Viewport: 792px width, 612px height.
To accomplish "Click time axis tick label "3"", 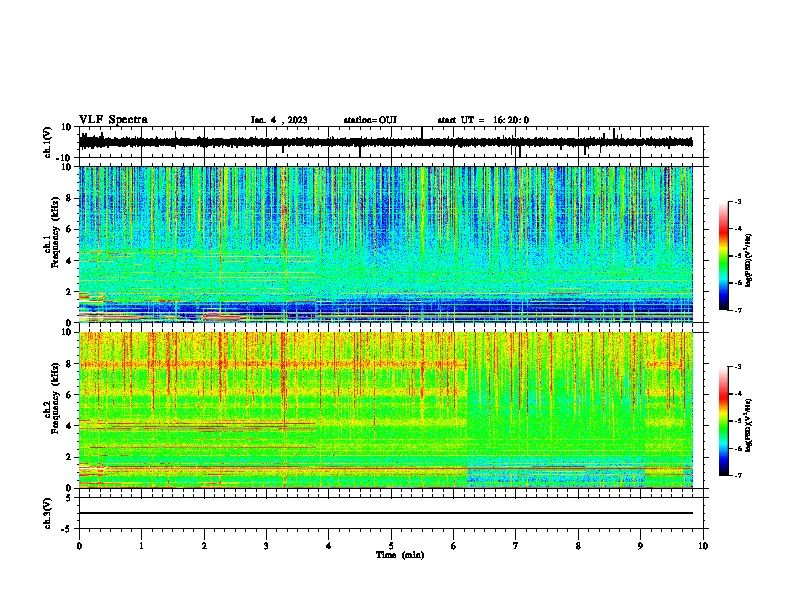I will (266, 546).
